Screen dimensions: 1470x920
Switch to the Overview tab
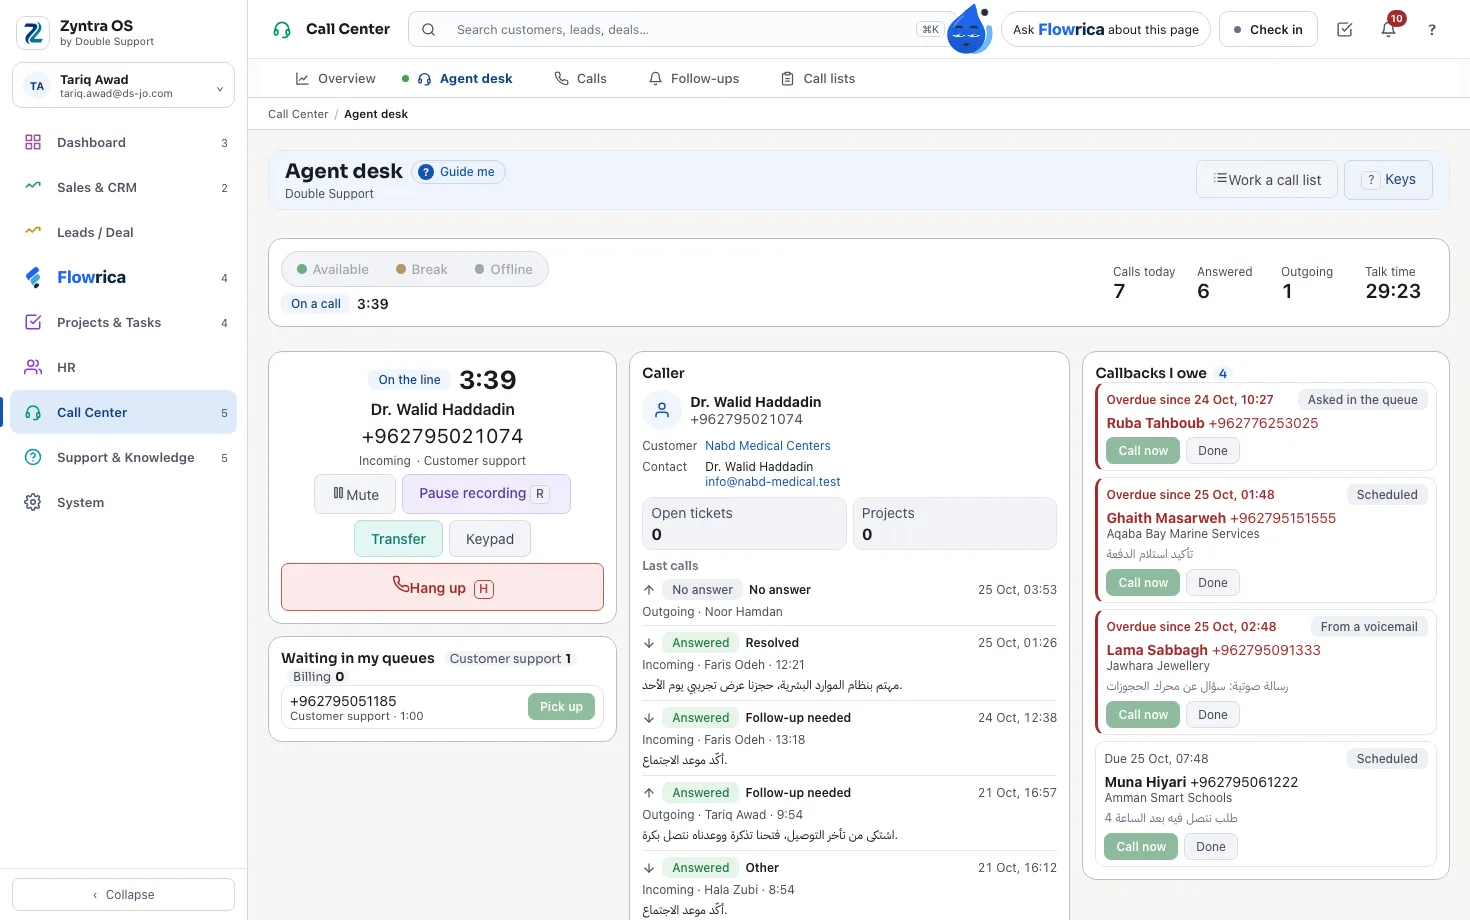[335, 79]
